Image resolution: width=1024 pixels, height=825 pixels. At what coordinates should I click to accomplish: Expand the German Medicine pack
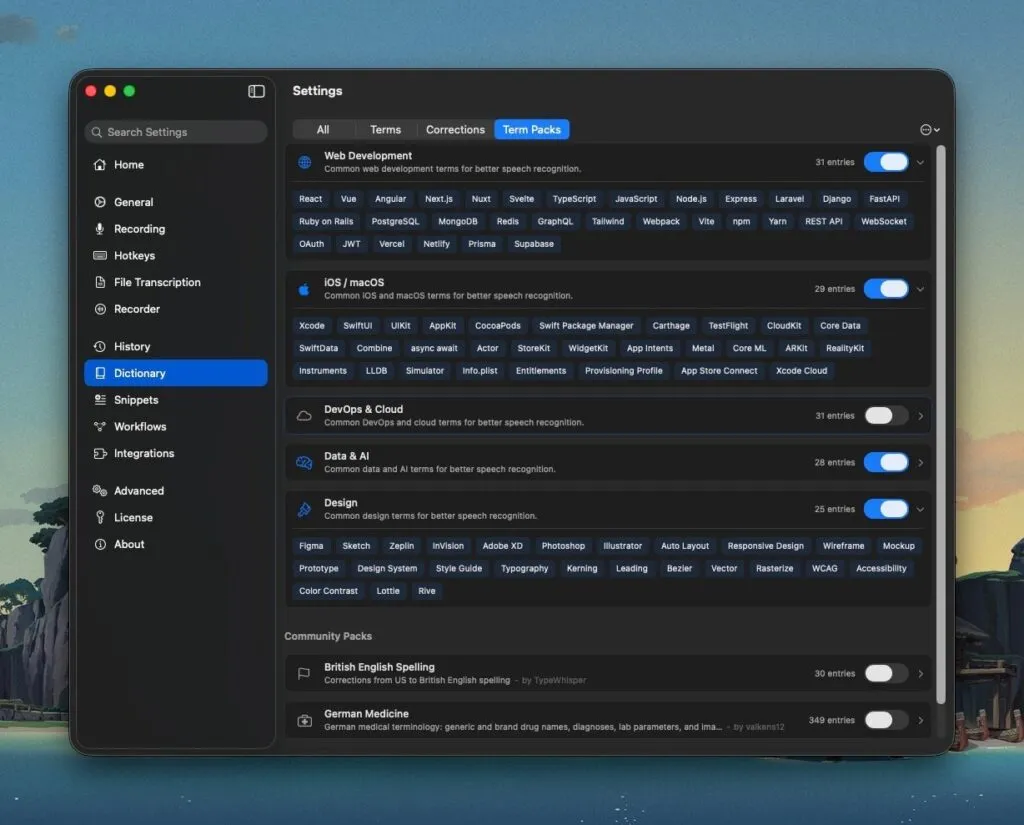[x=921, y=720]
